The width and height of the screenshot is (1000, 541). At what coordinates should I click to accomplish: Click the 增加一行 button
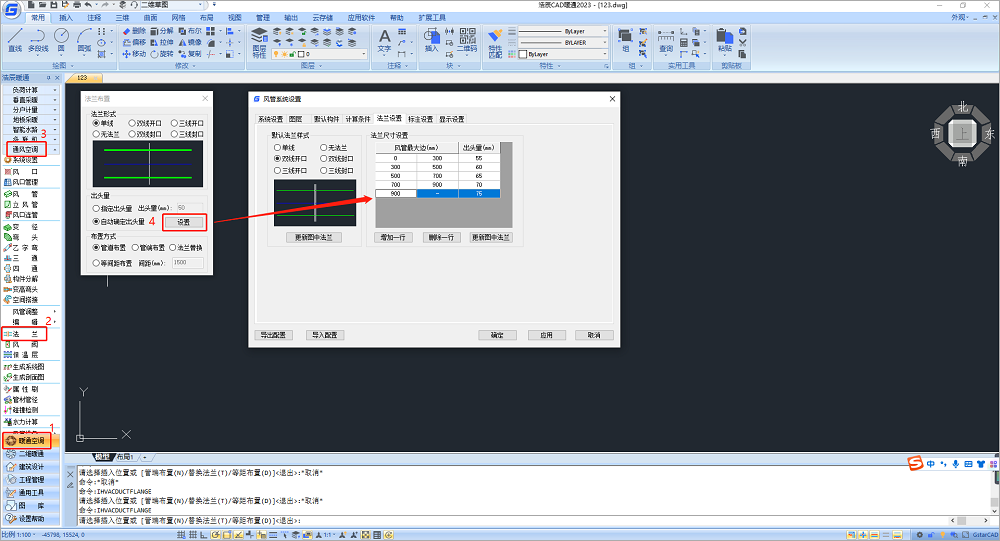tap(393, 237)
